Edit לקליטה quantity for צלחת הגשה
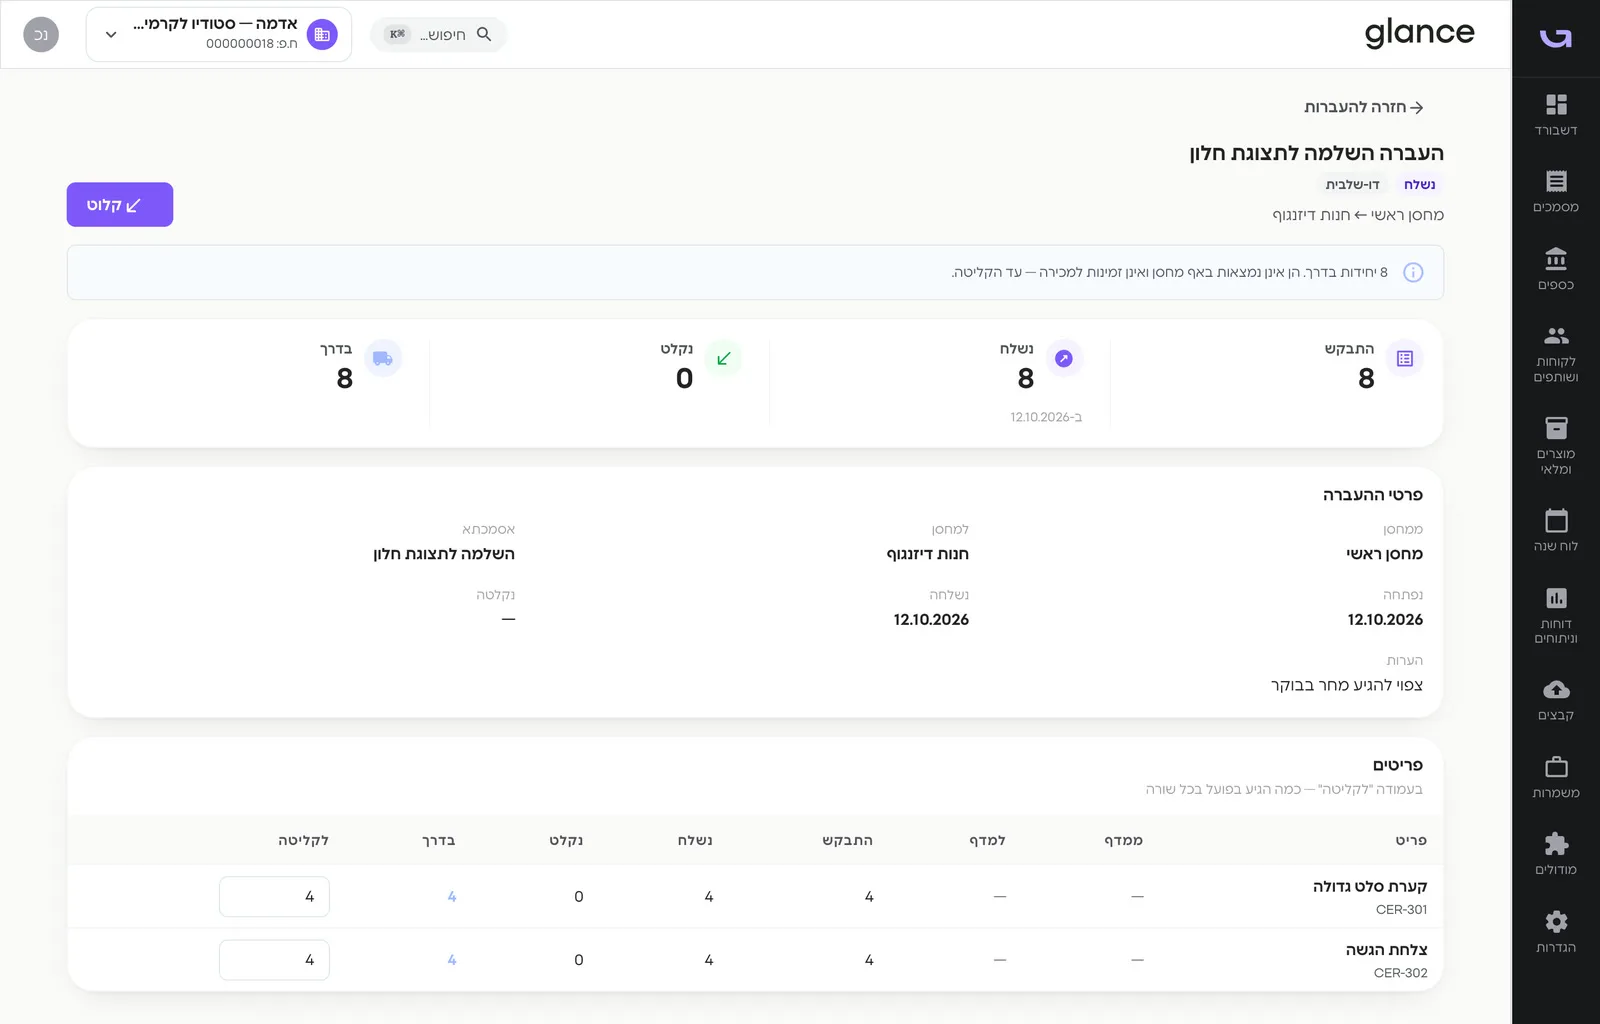 tap(274, 960)
